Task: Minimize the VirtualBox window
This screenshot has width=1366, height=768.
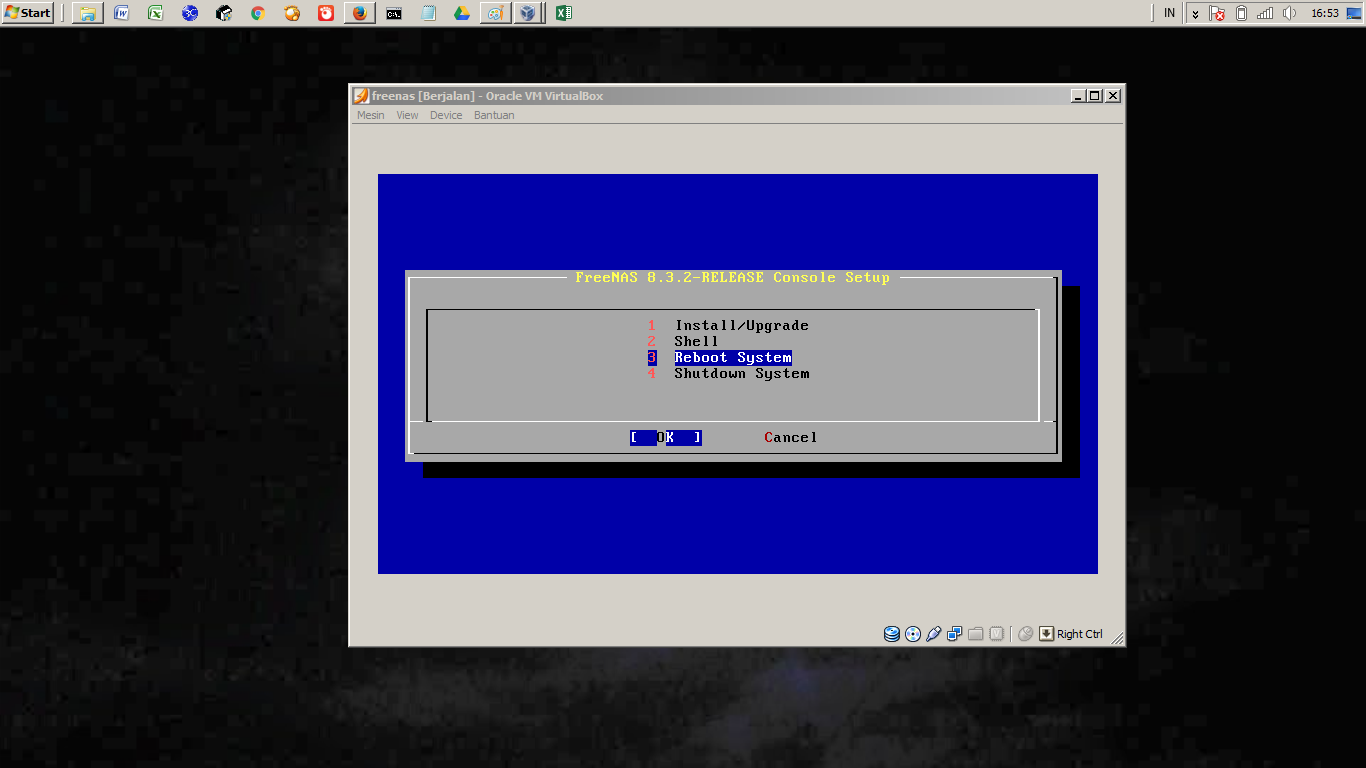Action: 1078,96
